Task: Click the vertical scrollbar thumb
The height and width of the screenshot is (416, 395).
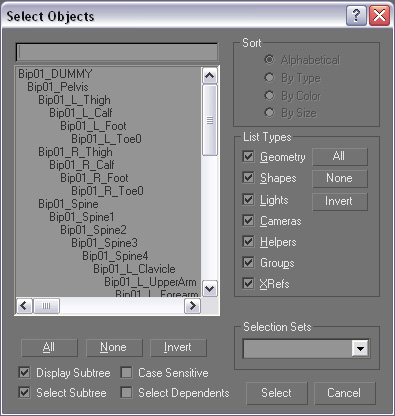Action: tap(210, 120)
